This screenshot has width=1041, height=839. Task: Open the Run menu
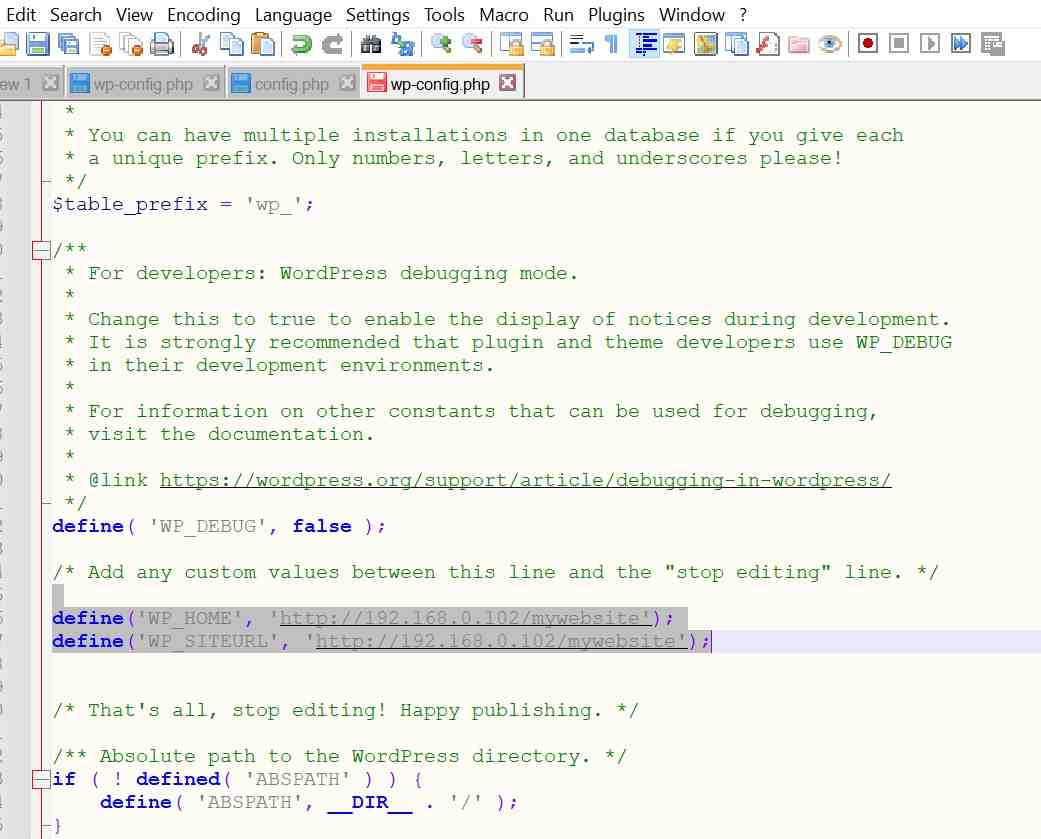click(x=558, y=14)
